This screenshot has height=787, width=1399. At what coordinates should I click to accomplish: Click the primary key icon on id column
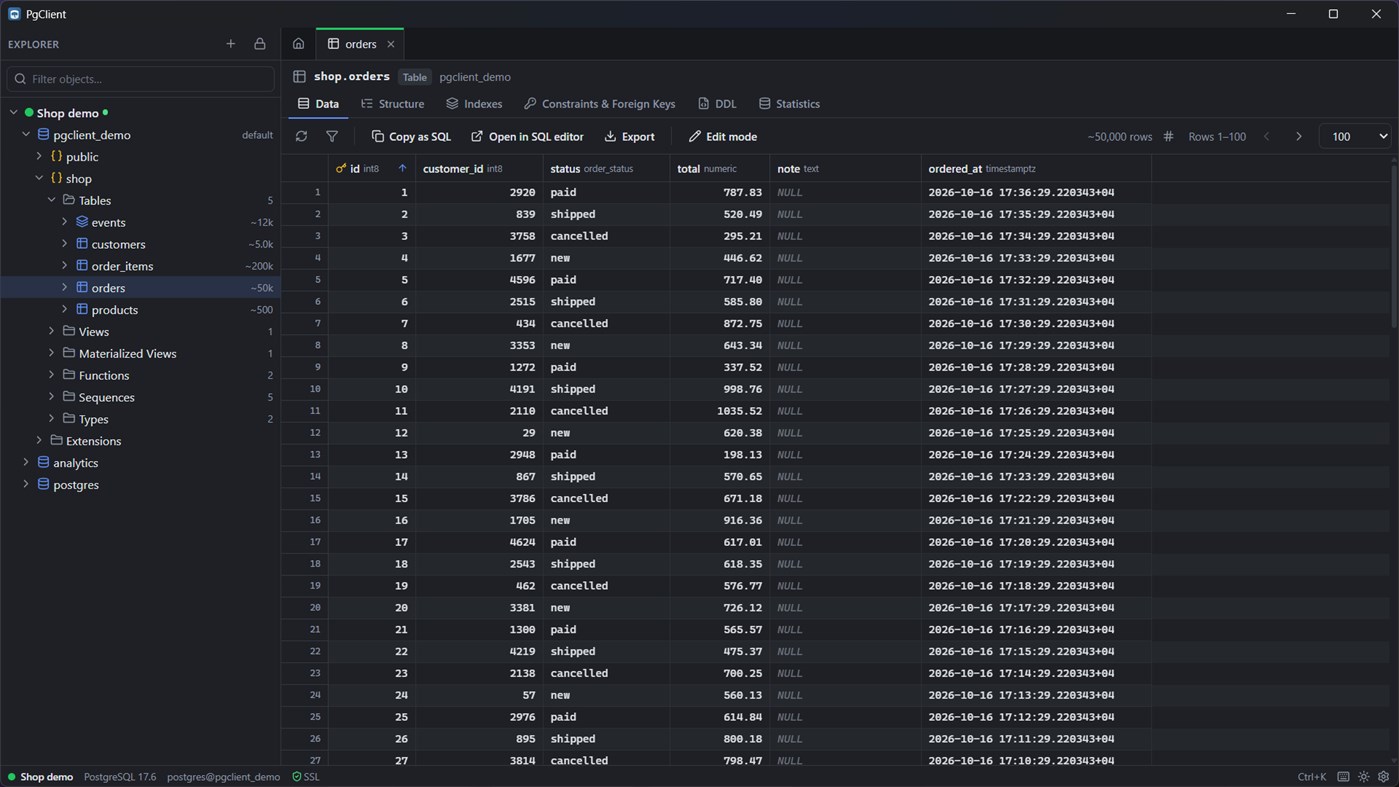point(341,169)
